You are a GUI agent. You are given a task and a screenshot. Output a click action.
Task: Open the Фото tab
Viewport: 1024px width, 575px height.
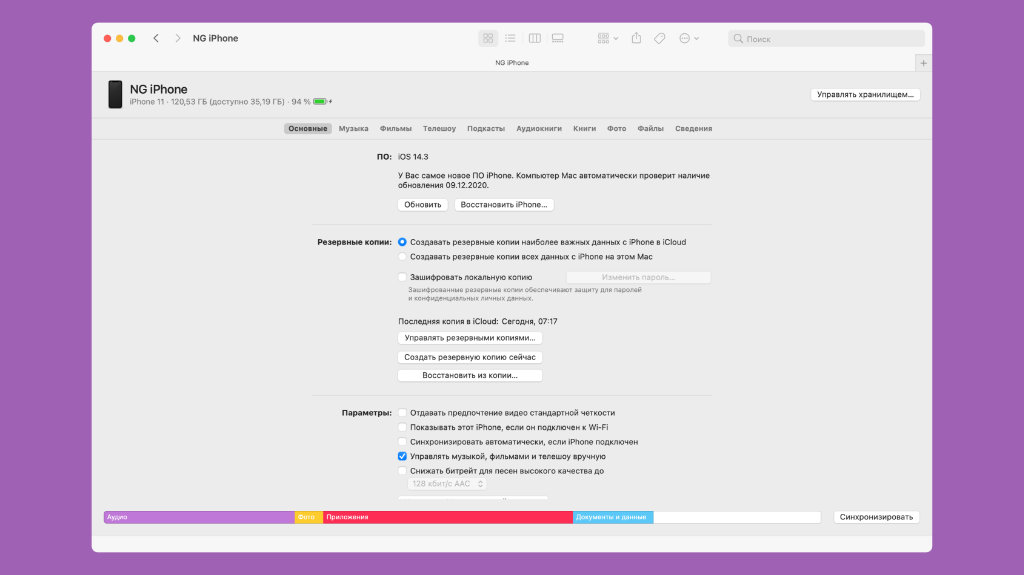tap(616, 129)
